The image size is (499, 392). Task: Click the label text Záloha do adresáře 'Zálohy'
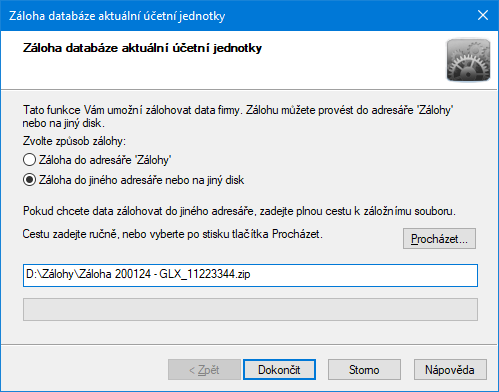coord(105,160)
